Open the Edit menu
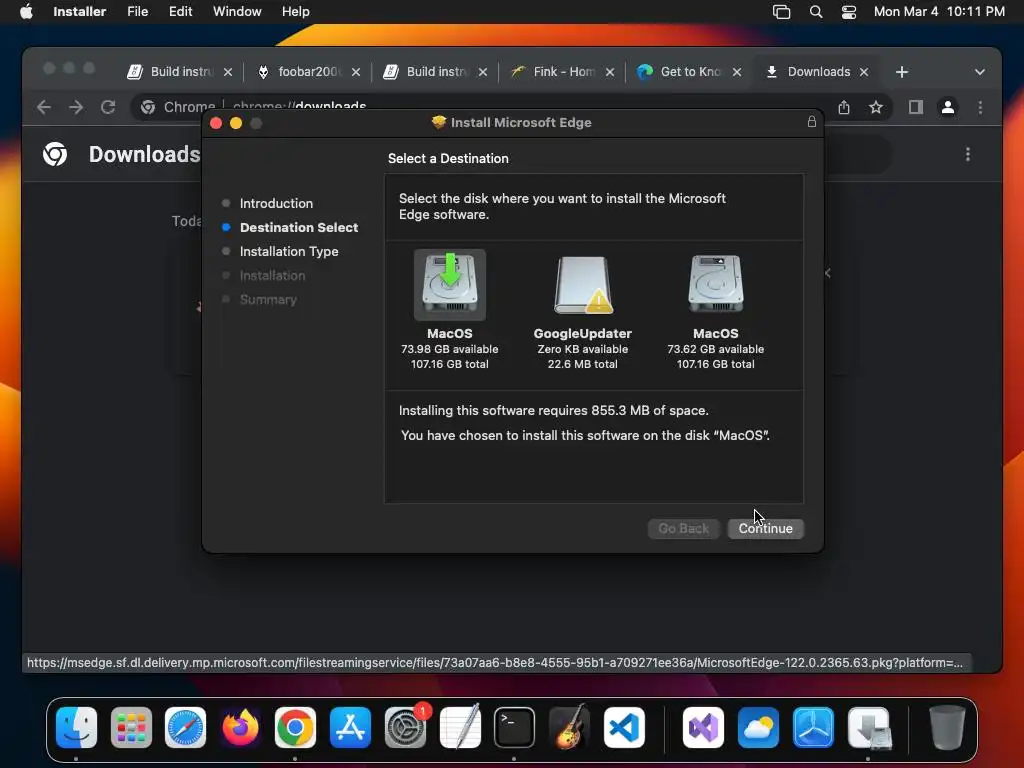The image size is (1024, 768). coord(180,12)
